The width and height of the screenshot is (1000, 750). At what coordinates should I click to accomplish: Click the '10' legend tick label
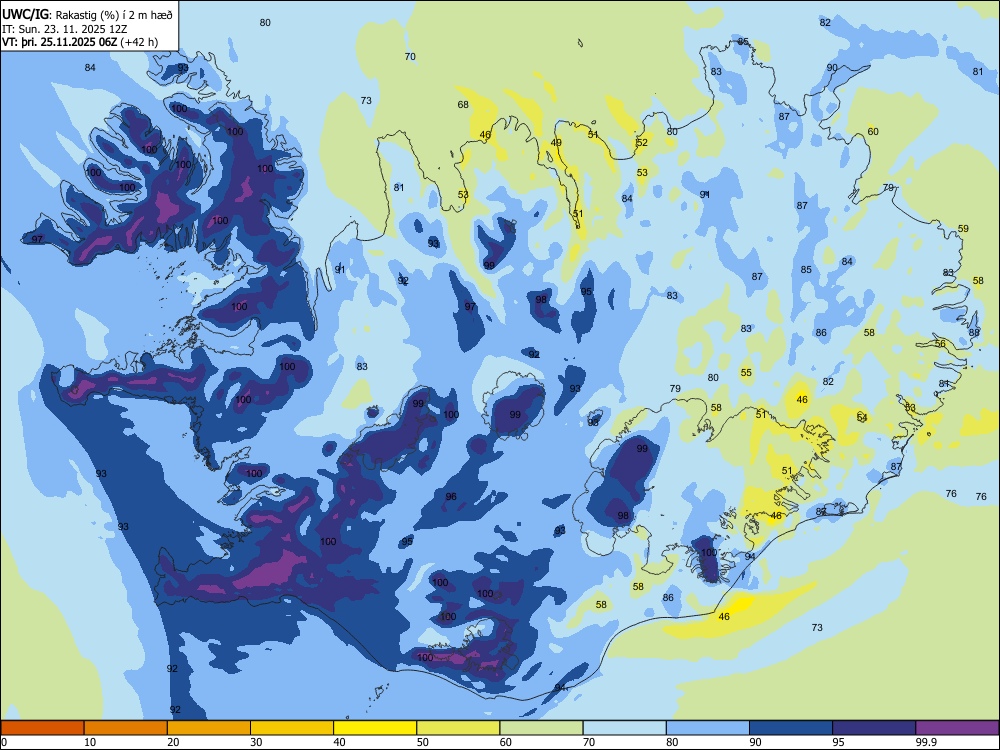(90, 742)
